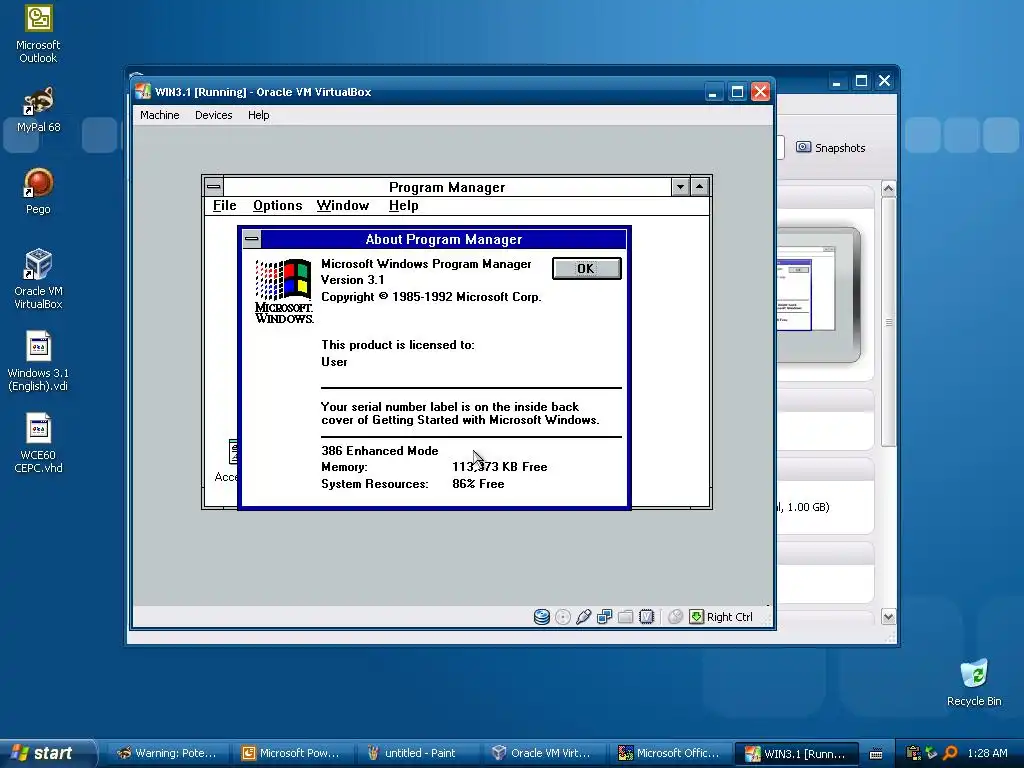Click the About Program Manager title bar
Image resolution: width=1024 pixels, height=768 pixels.
(443, 239)
